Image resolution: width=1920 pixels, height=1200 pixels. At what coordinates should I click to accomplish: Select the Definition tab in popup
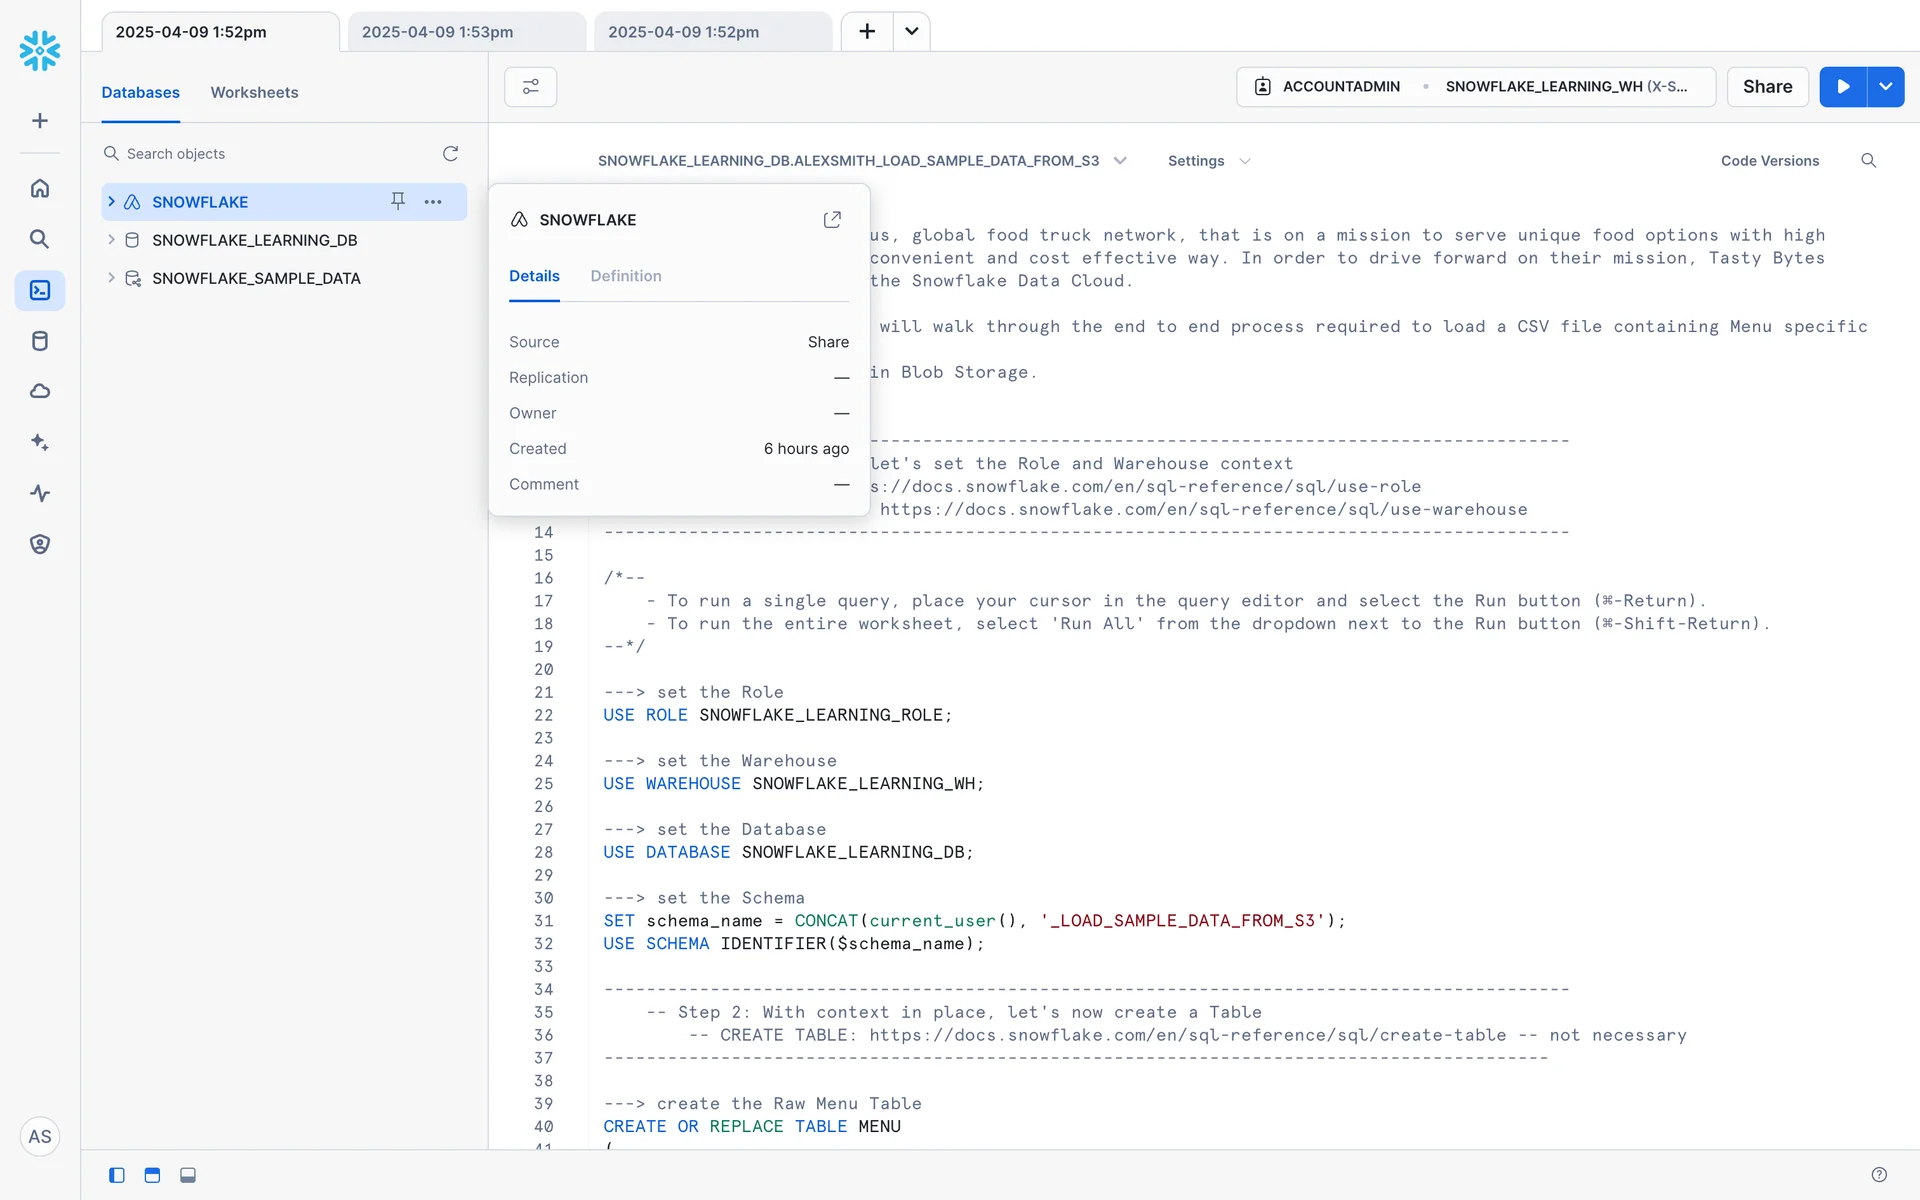(x=625, y=276)
